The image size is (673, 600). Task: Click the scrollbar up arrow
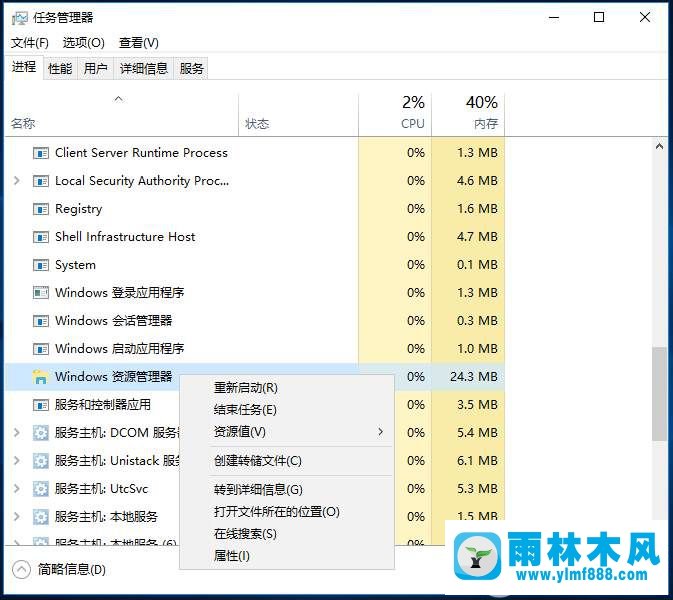(x=659, y=147)
